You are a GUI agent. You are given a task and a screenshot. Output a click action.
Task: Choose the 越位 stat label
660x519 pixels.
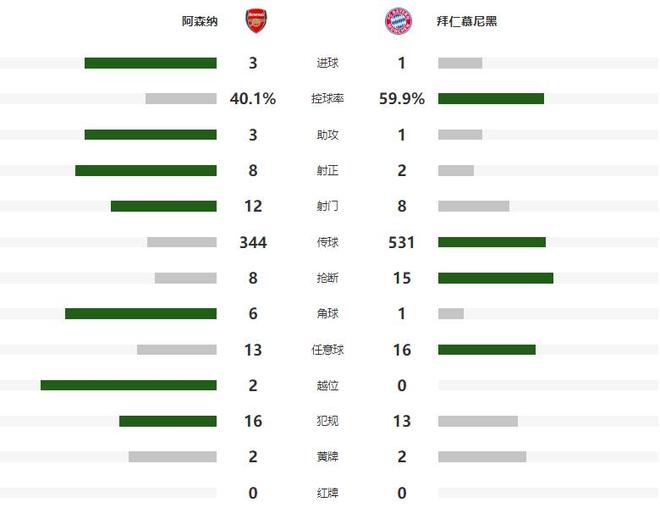pos(326,386)
